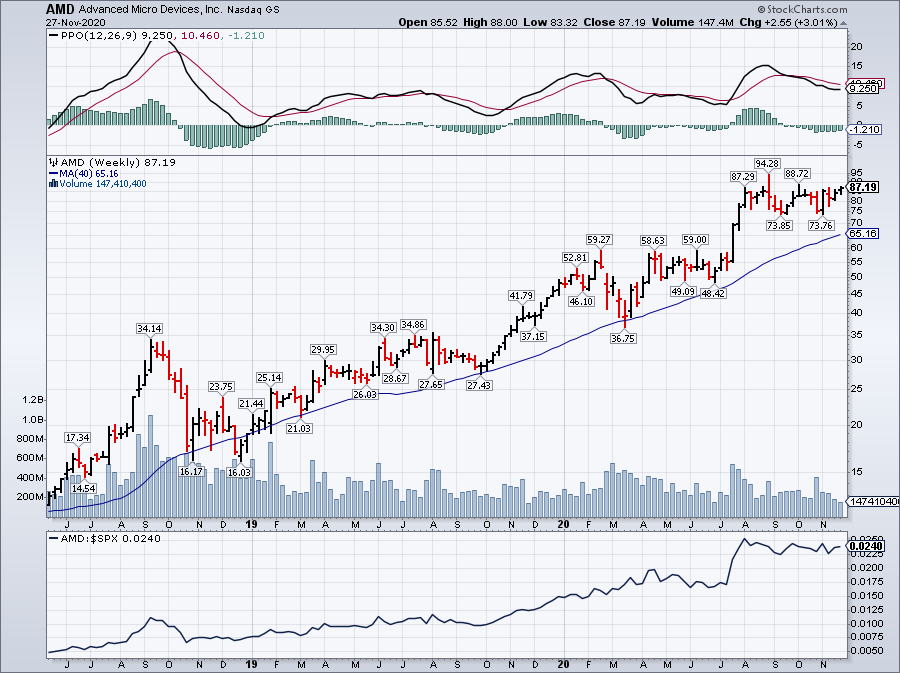Click the 34.86 price label
Screen dimensions: 900x673
pos(413,325)
